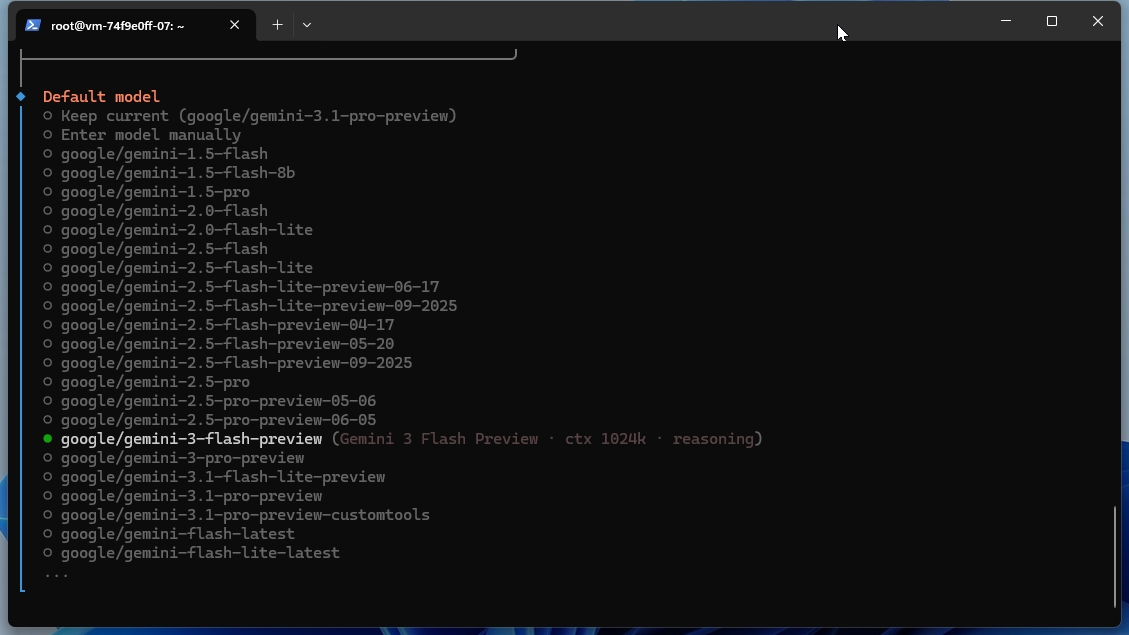Select the active google/gemini-3-flash-preview entry
Image resolution: width=1129 pixels, height=635 pixels.
pos(190,438)
